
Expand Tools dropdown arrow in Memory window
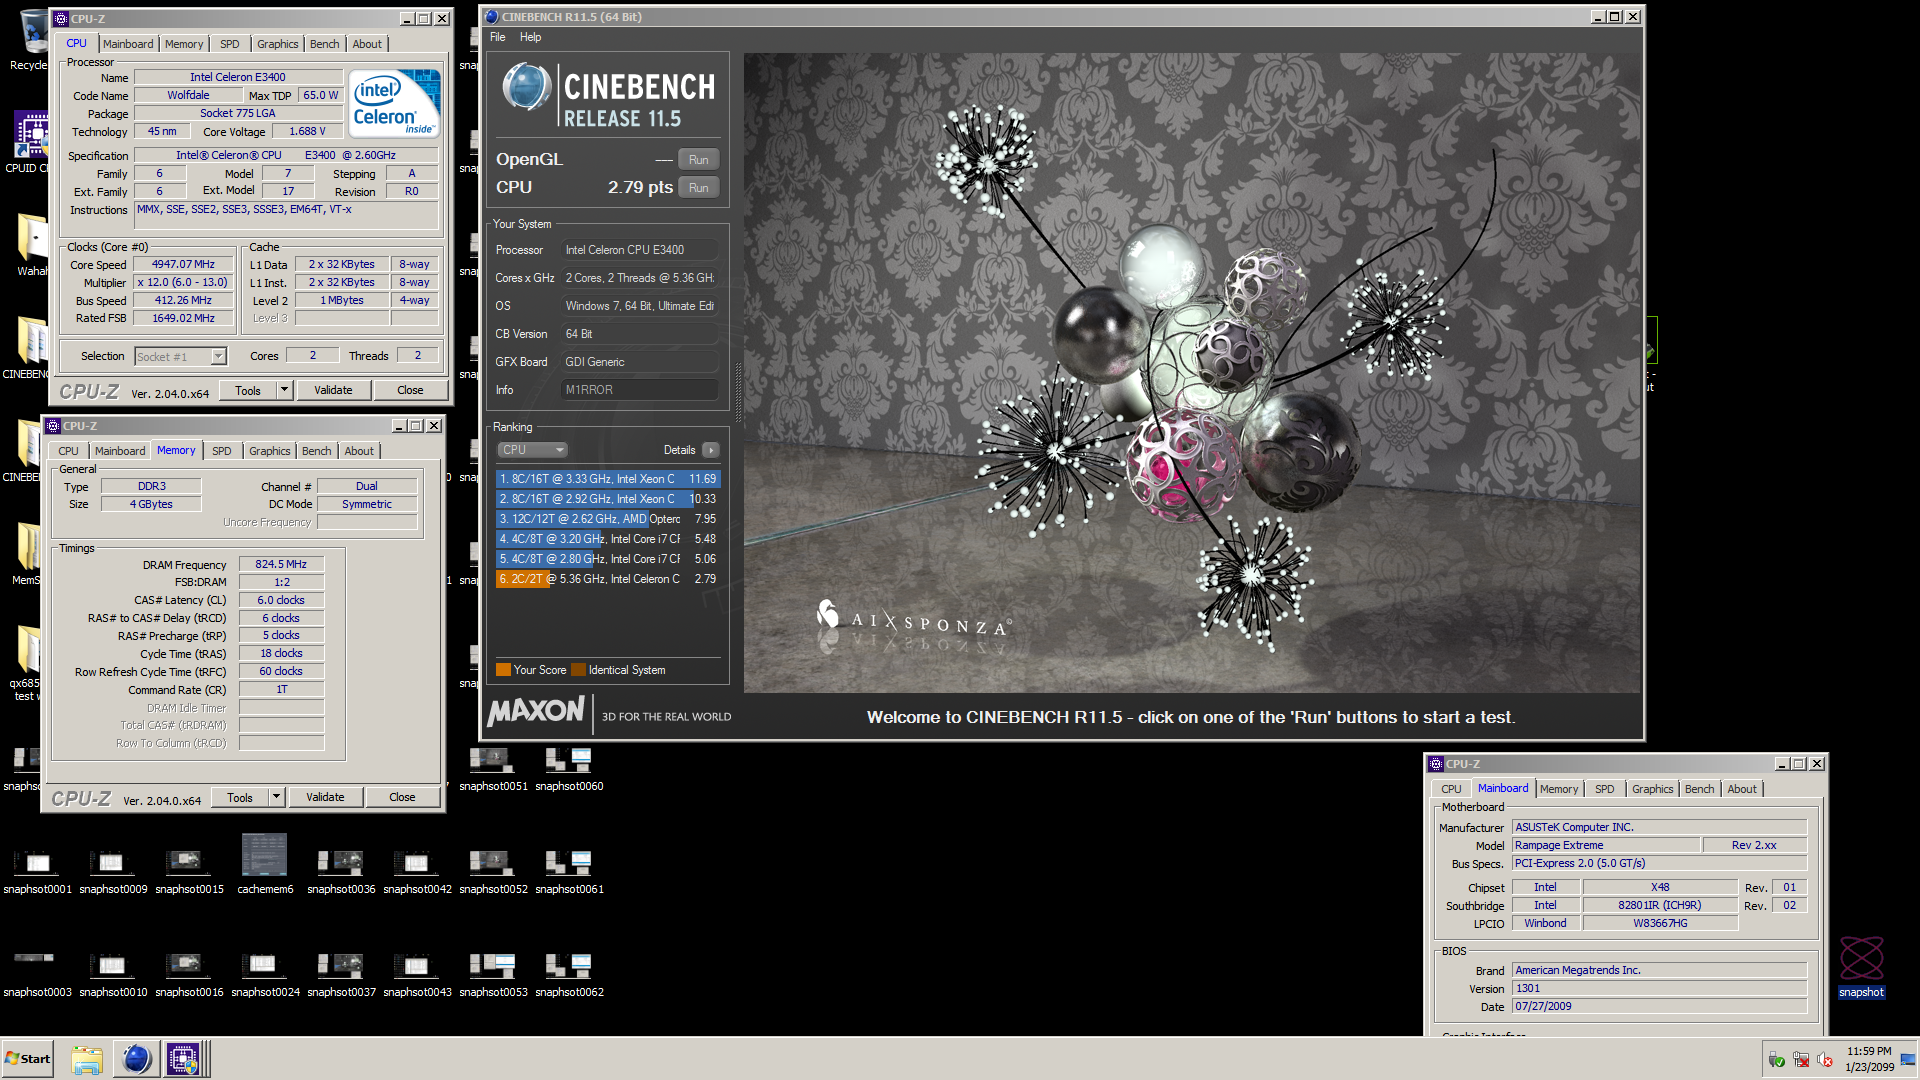click(276, 797)
